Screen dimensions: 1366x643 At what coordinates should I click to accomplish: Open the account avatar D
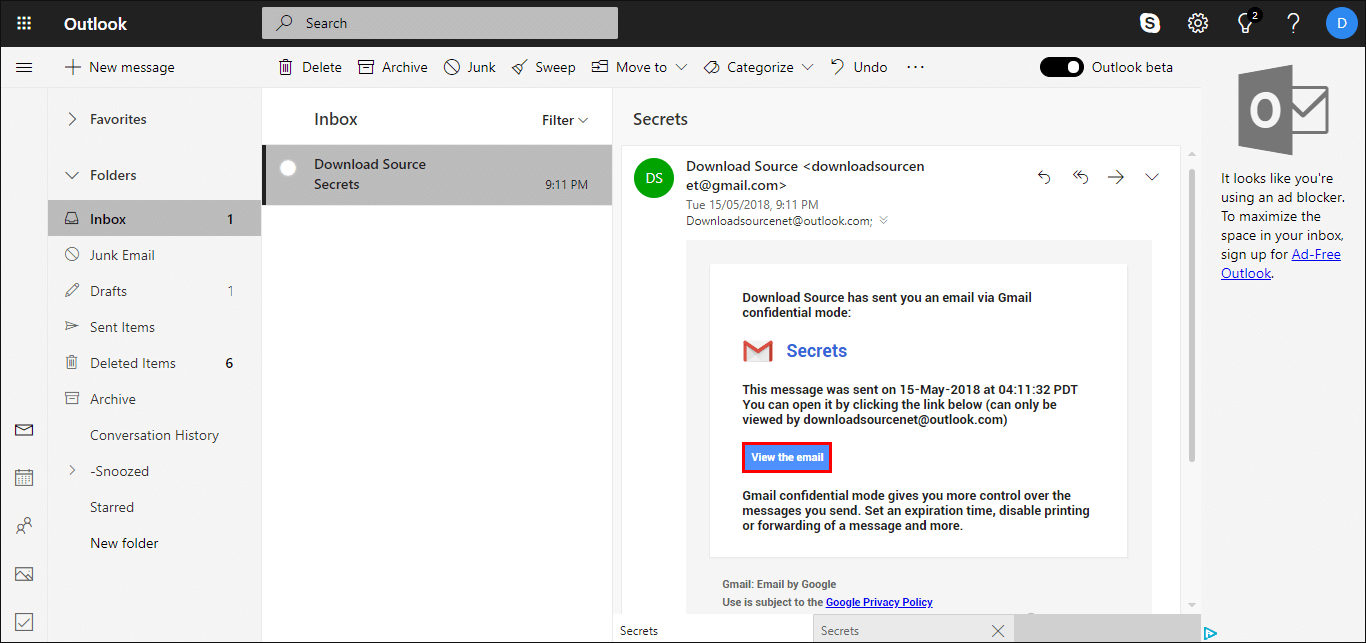point(1342,23)
